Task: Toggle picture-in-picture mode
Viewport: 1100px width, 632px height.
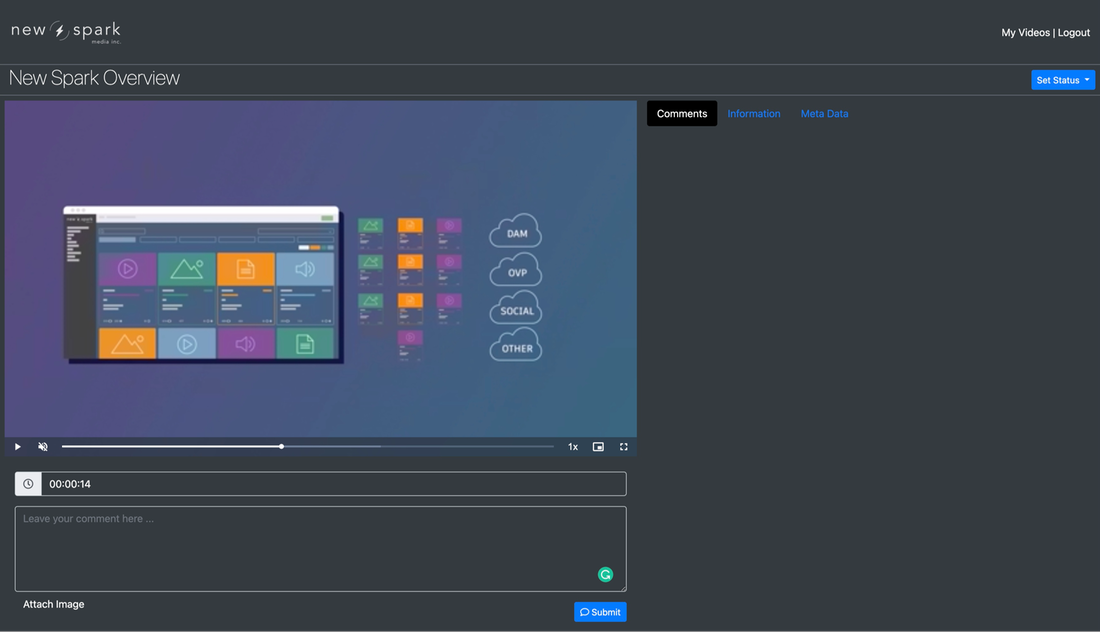Action: [x=598, y=447]
